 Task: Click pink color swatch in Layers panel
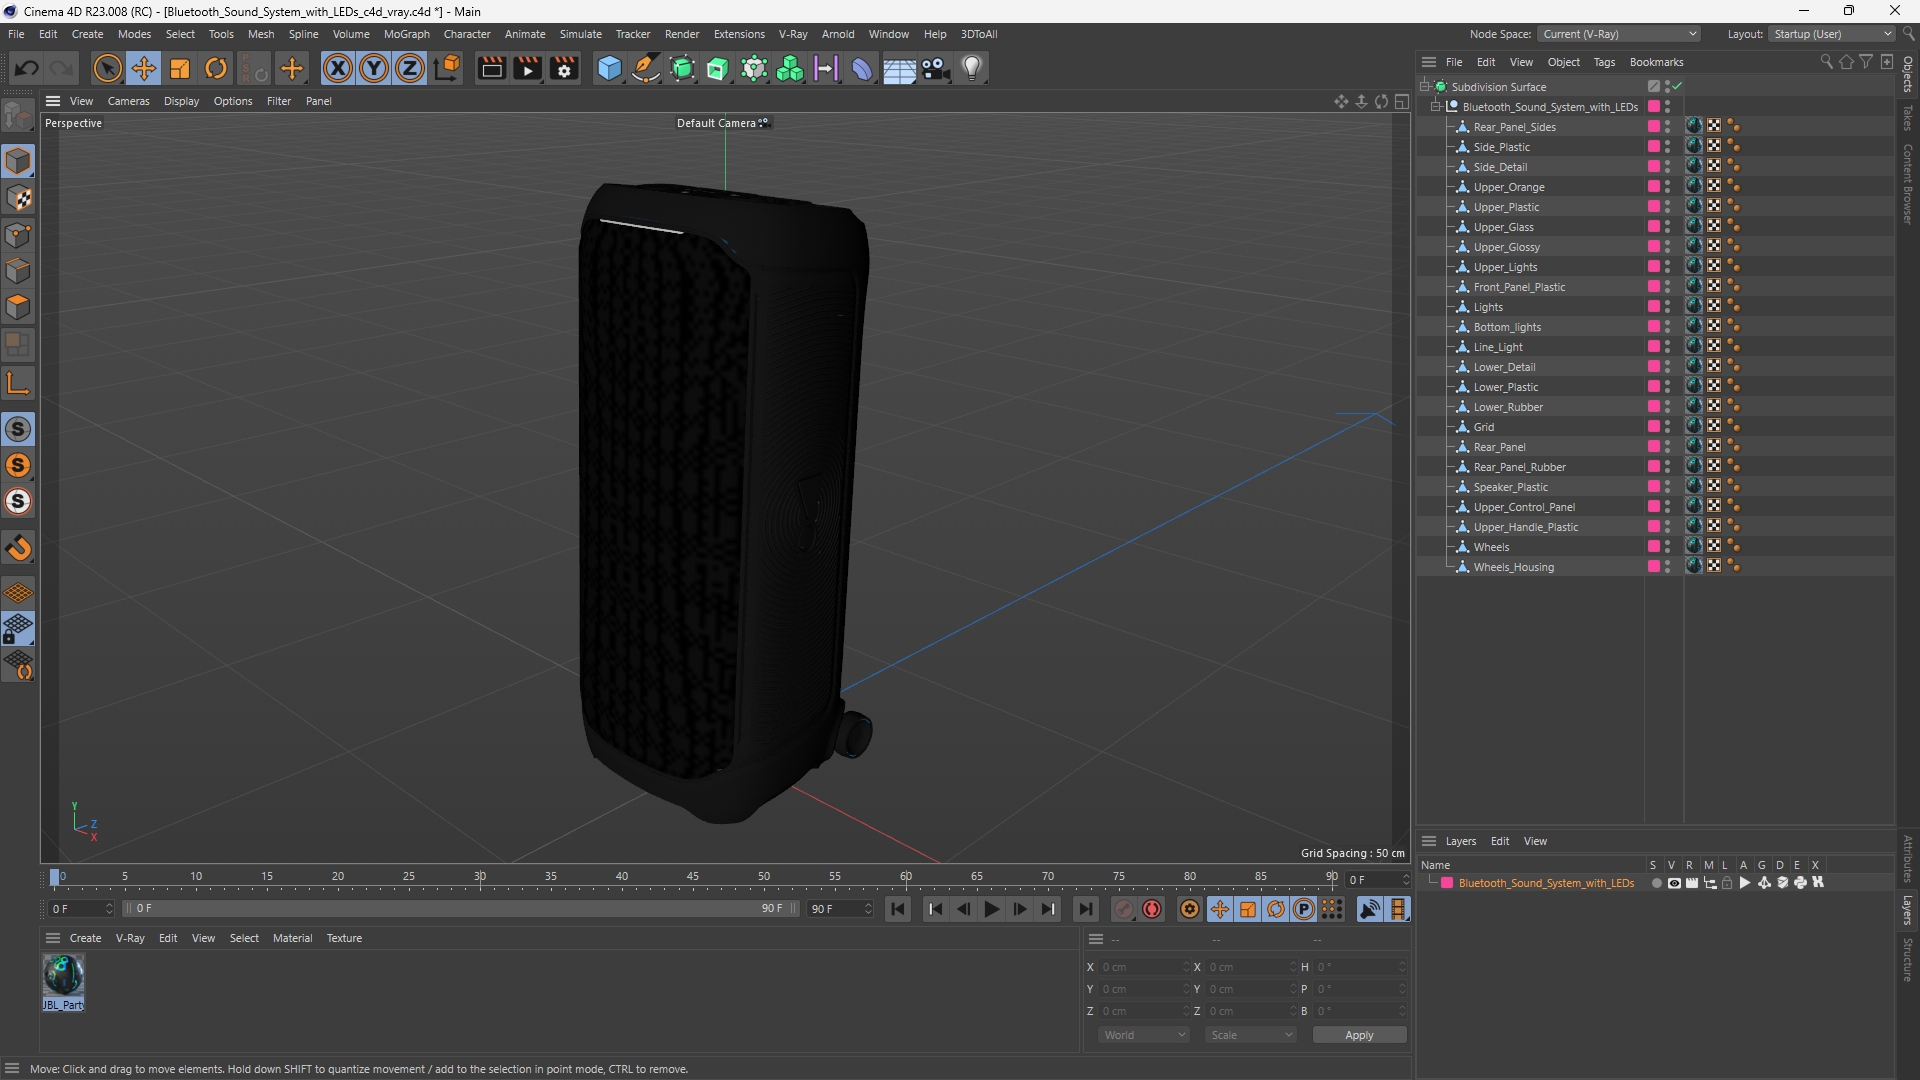click(x=1447, y=883)
